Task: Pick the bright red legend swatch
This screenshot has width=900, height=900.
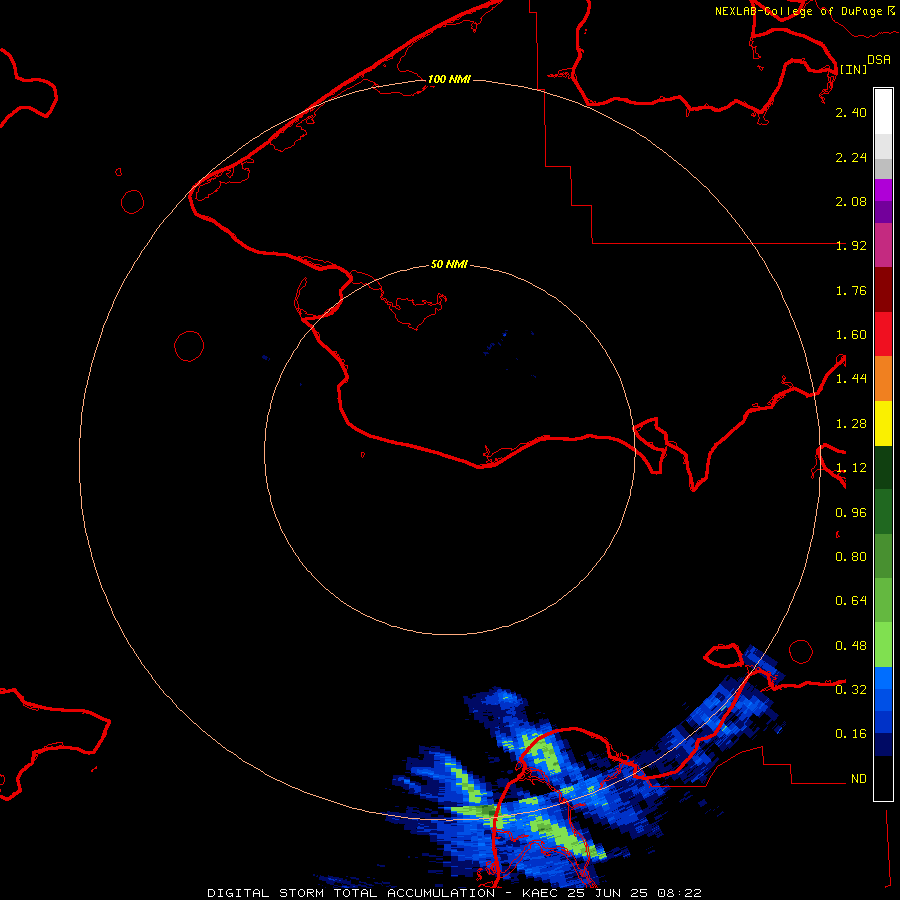Action: [883, 334]
